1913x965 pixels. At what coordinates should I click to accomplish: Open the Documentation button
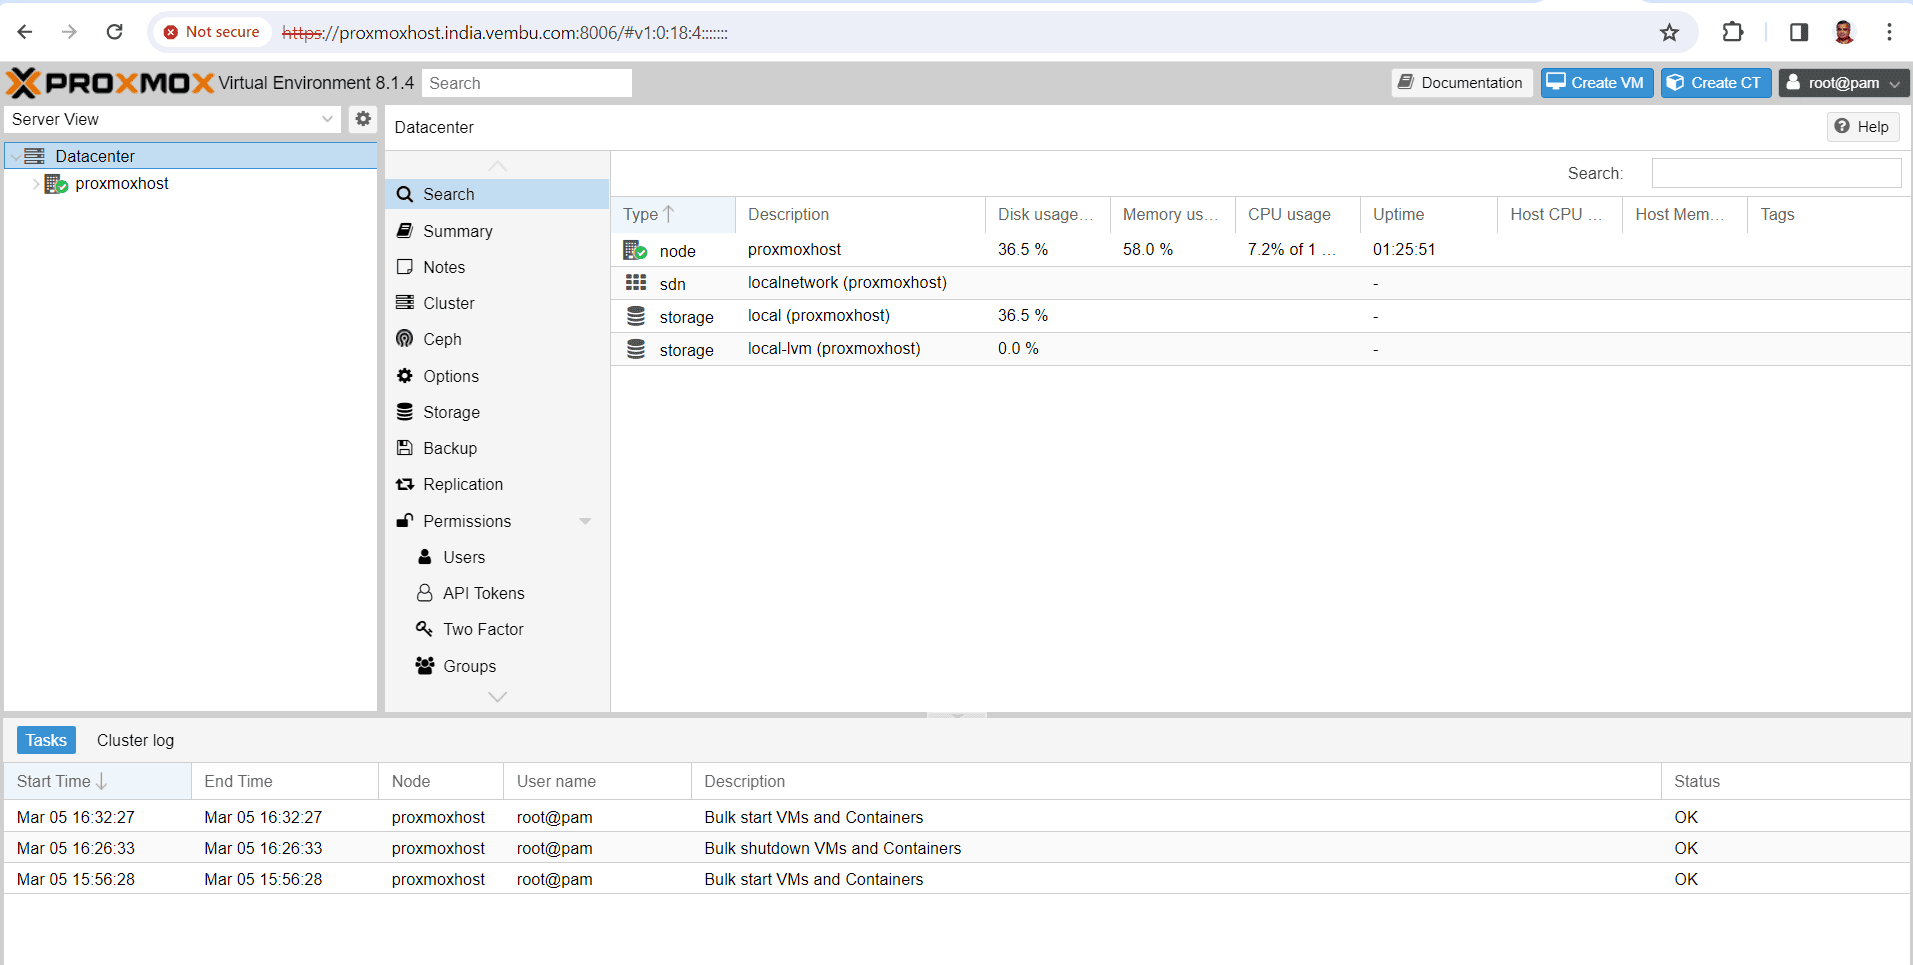[1461, 83]
